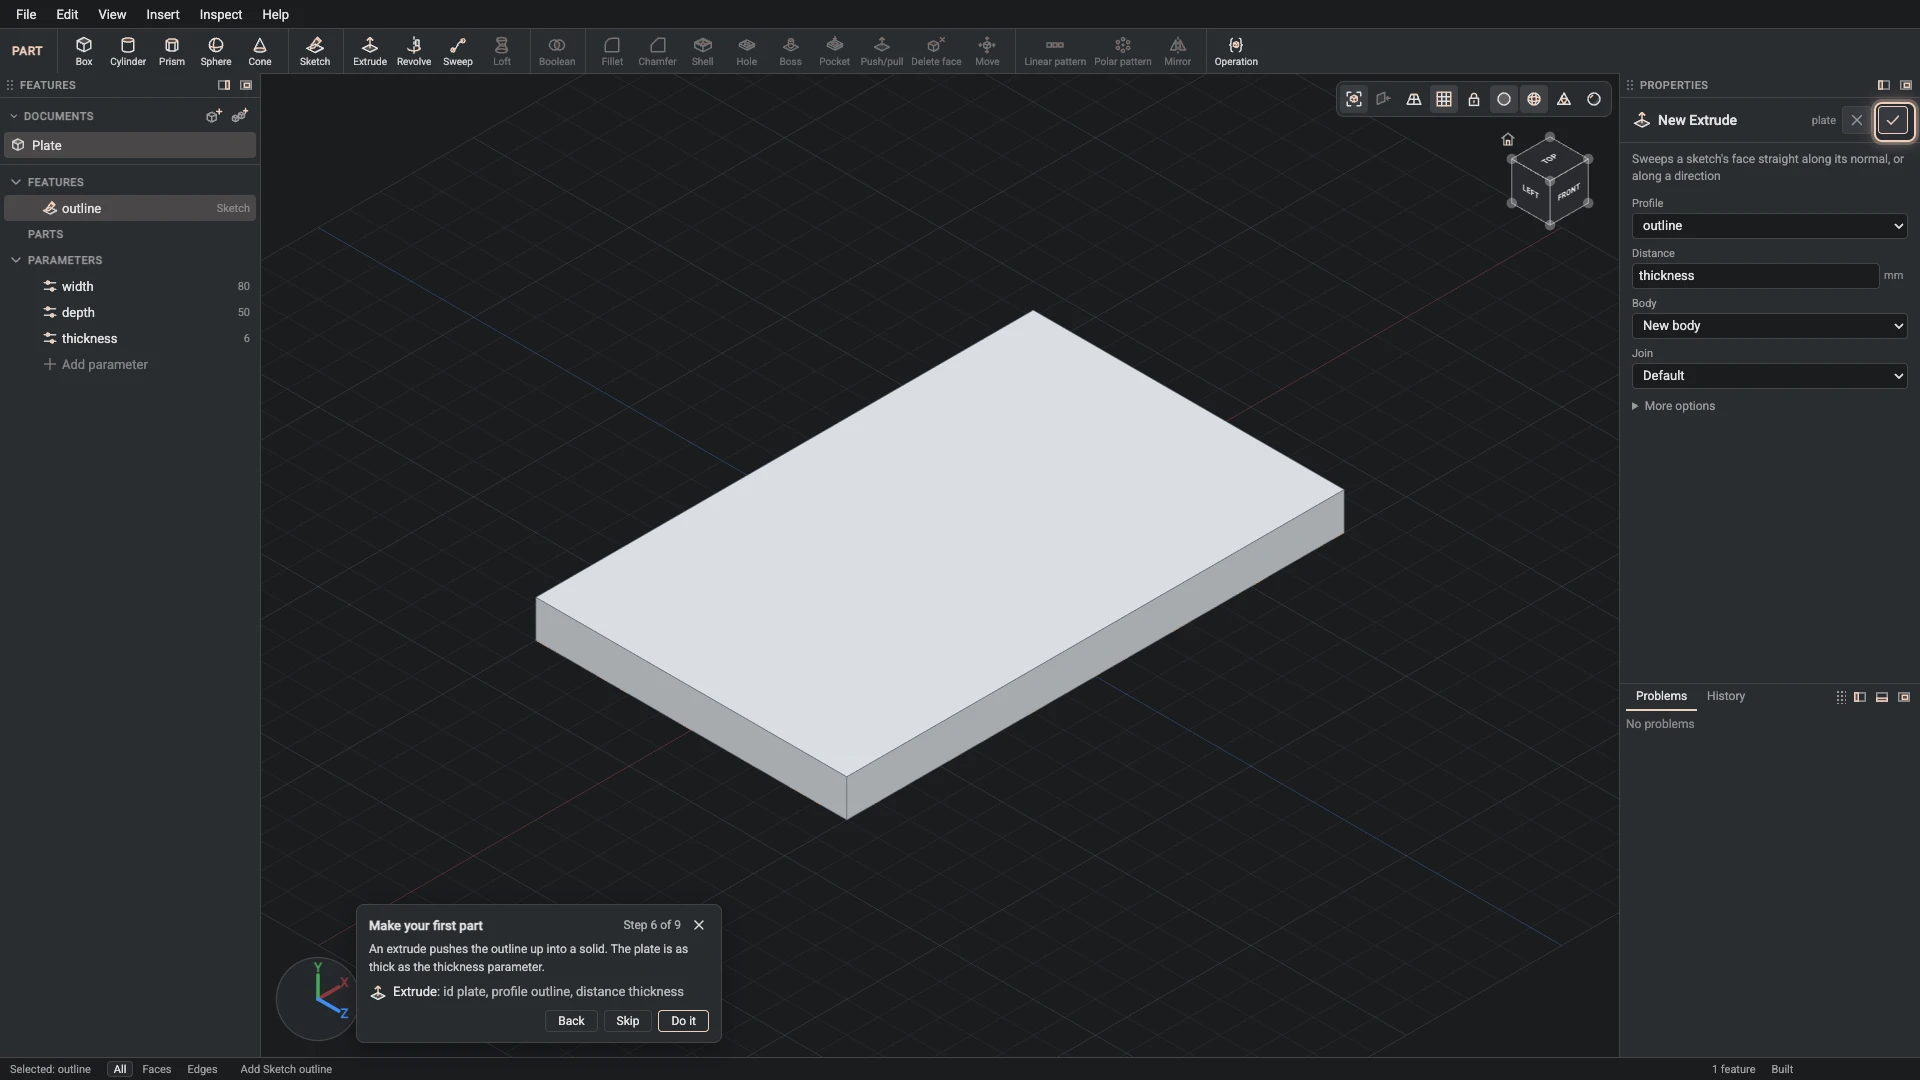Choose the Prism tool
This screenshot has width=1920, height=1080.
[x=172, y=51]
